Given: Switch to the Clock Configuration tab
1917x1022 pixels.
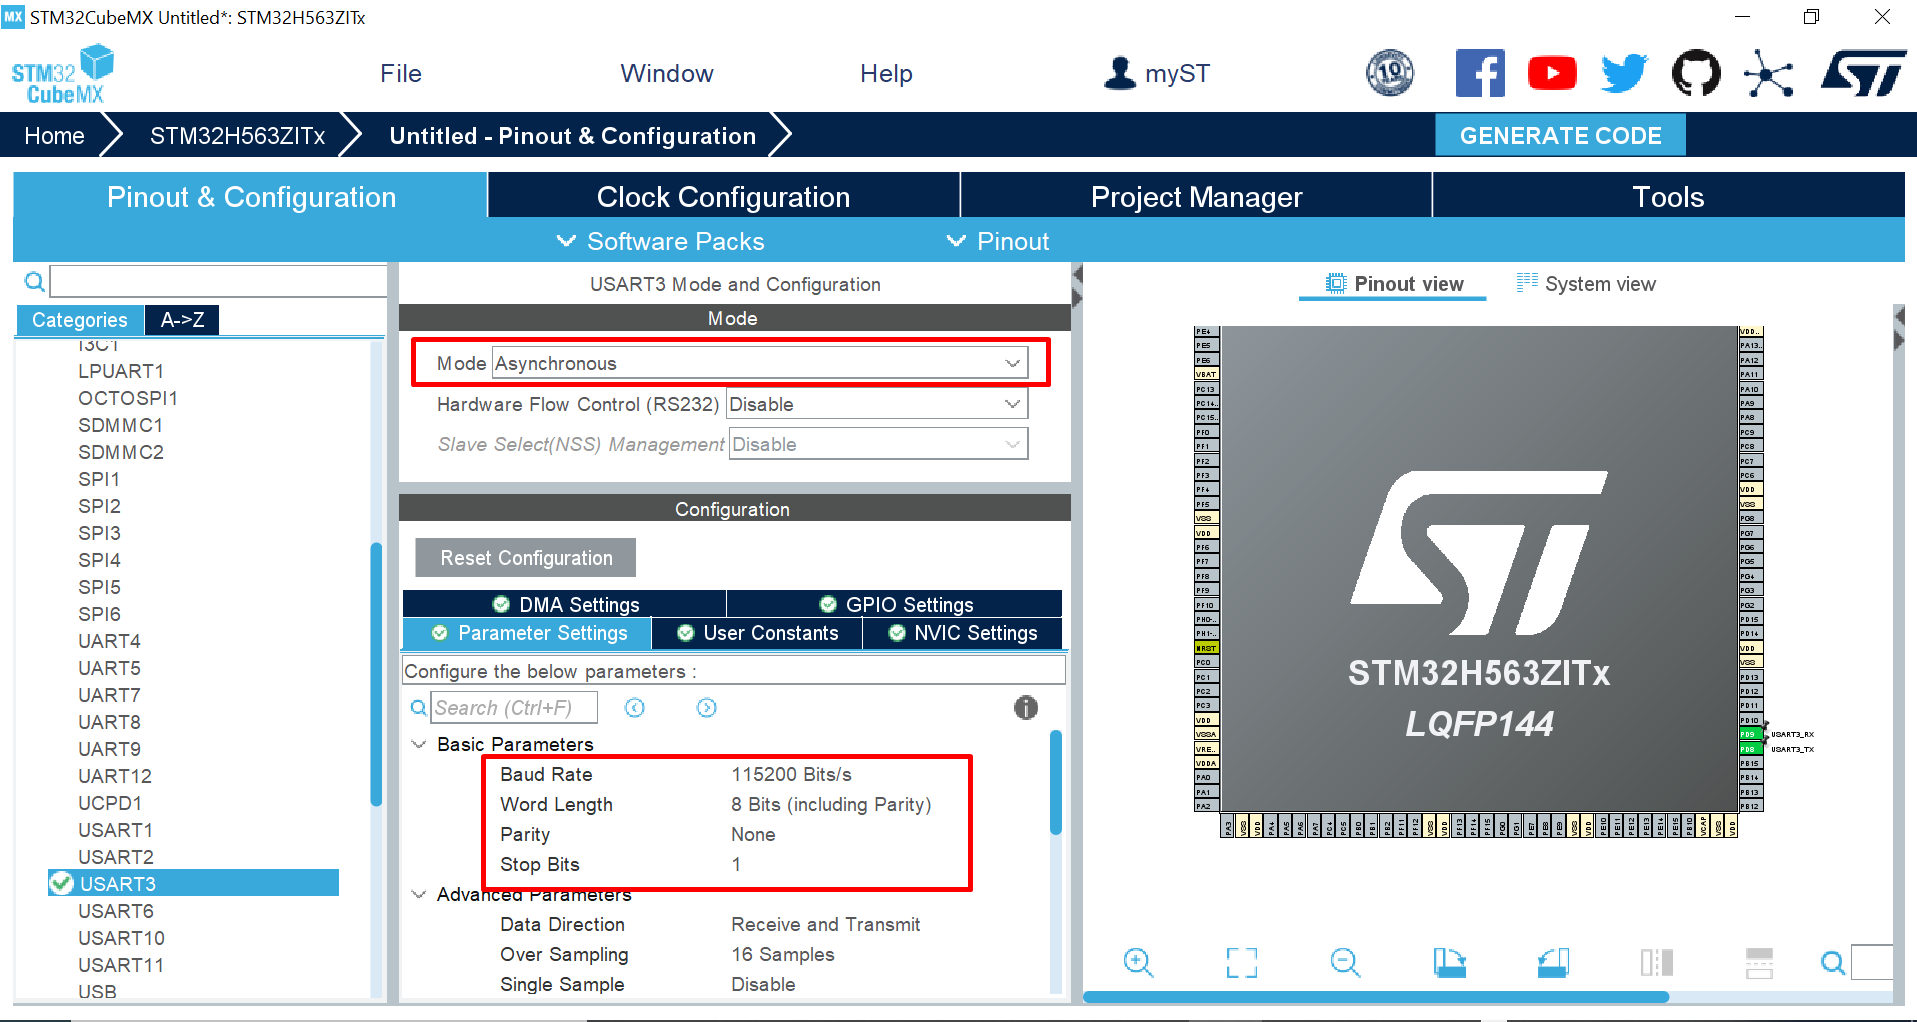Looking at the screenshot, I should 723,196.
